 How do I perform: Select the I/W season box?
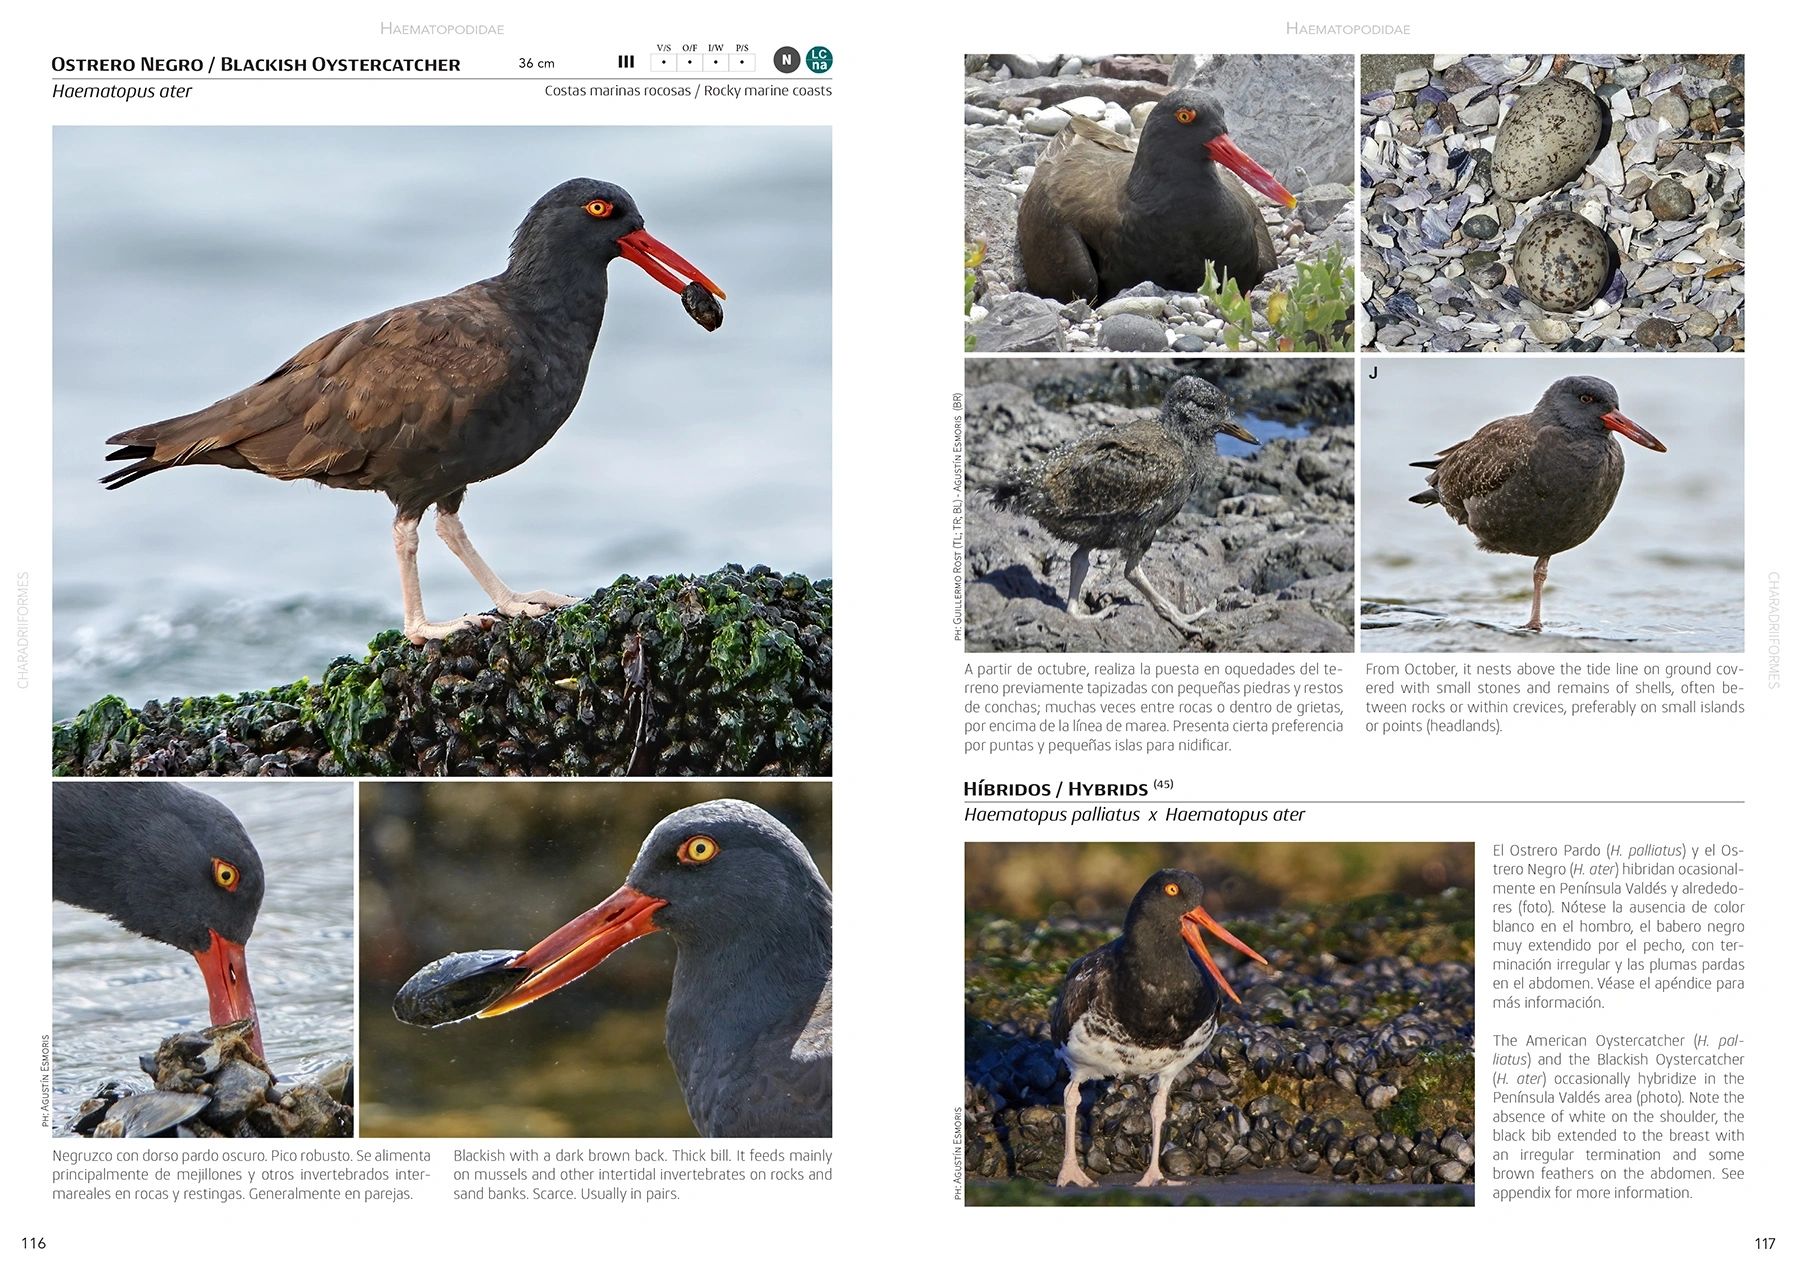coord(715,62)
